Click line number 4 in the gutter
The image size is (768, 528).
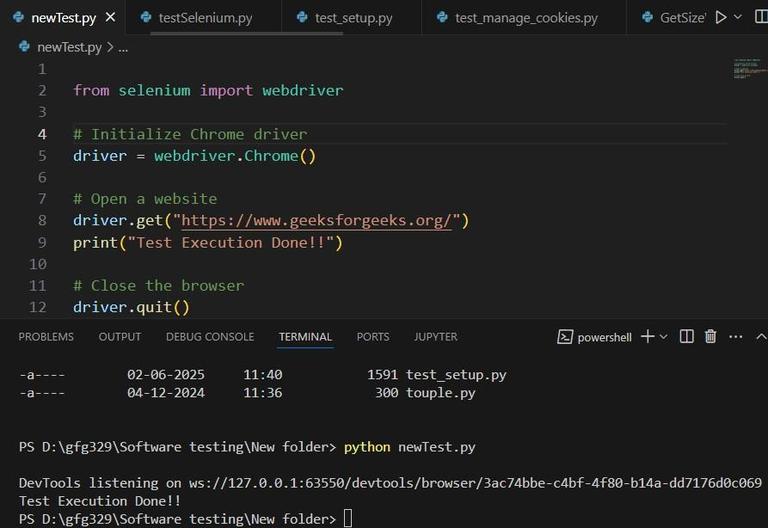(x=42, y=134)
